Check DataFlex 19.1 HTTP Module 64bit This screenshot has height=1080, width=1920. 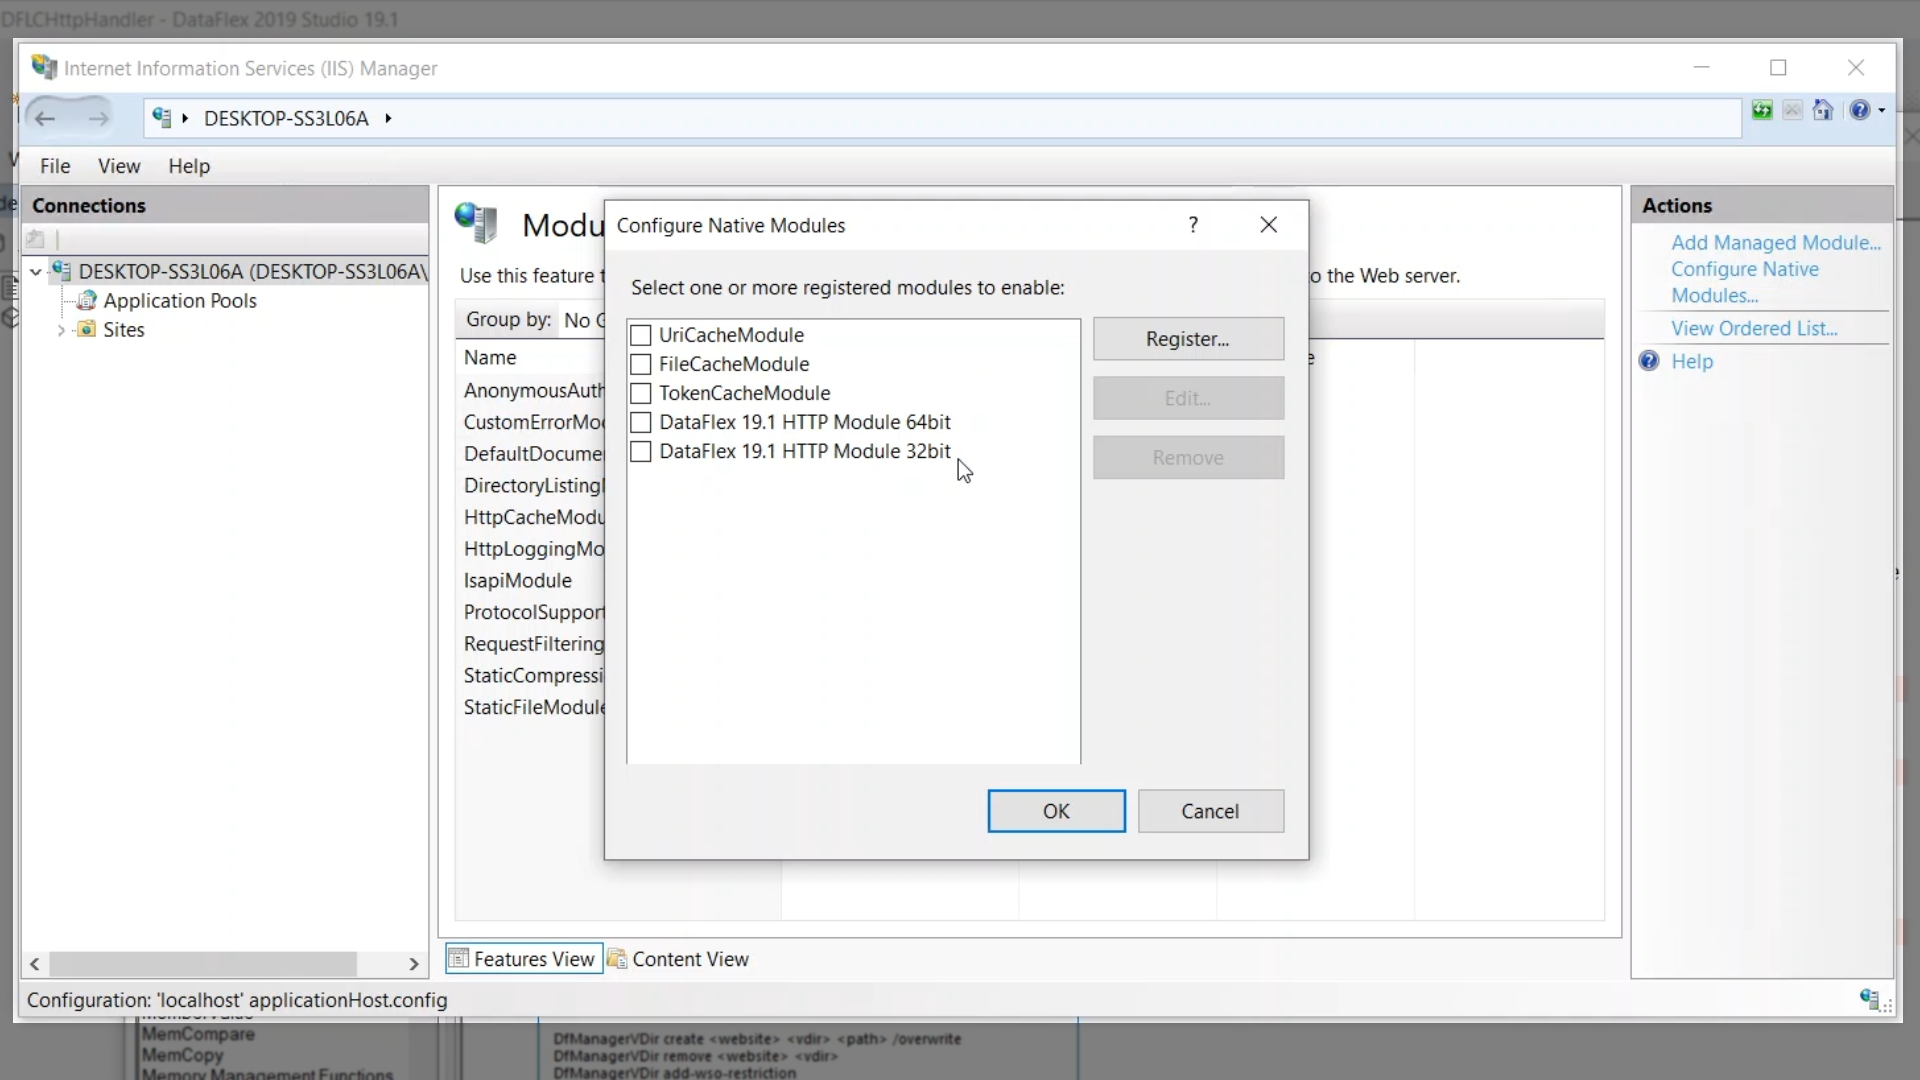pos(641,422)
